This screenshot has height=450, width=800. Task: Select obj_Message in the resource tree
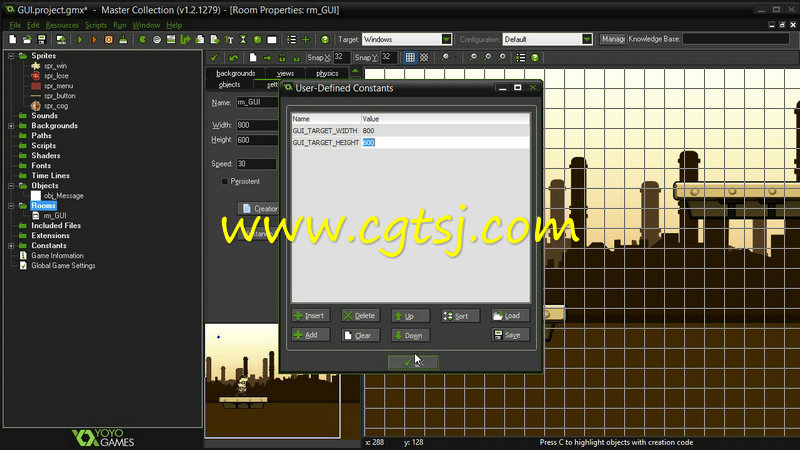click(x=63, y=196)
